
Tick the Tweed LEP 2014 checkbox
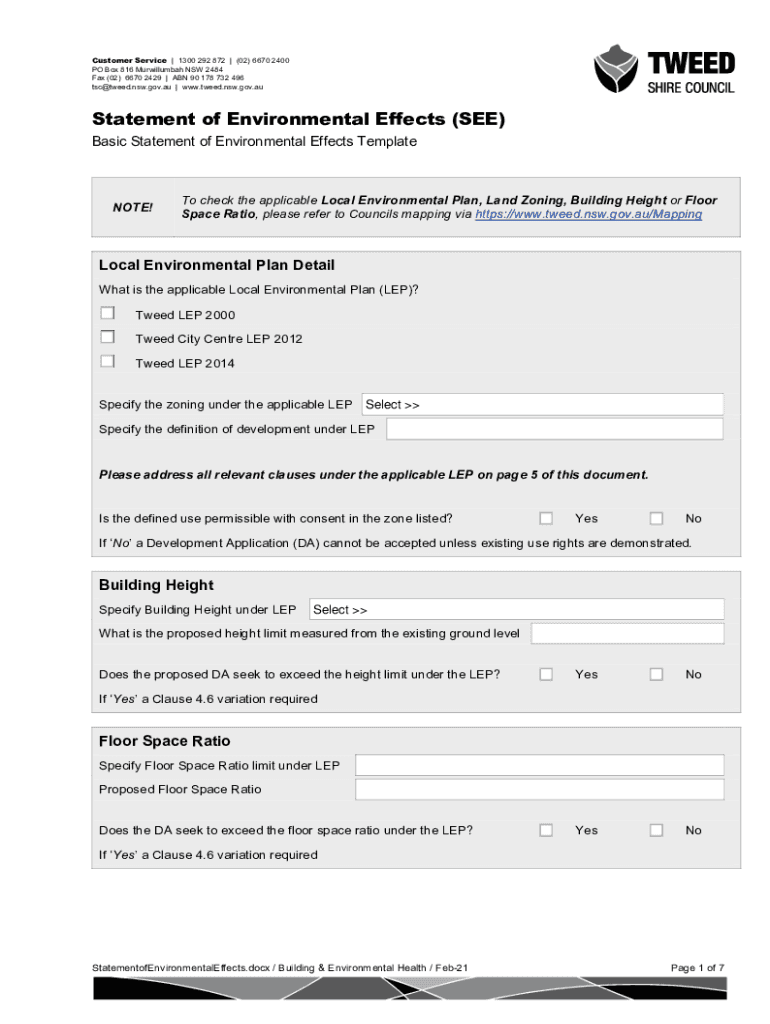[x=107, y=361]
